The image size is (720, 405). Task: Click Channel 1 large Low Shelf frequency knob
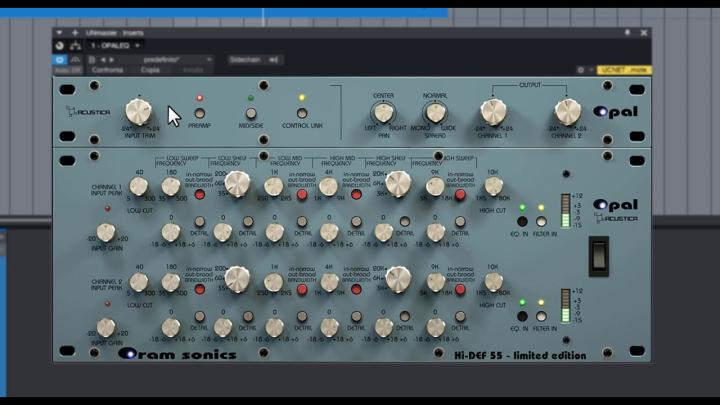pos(237,184)
